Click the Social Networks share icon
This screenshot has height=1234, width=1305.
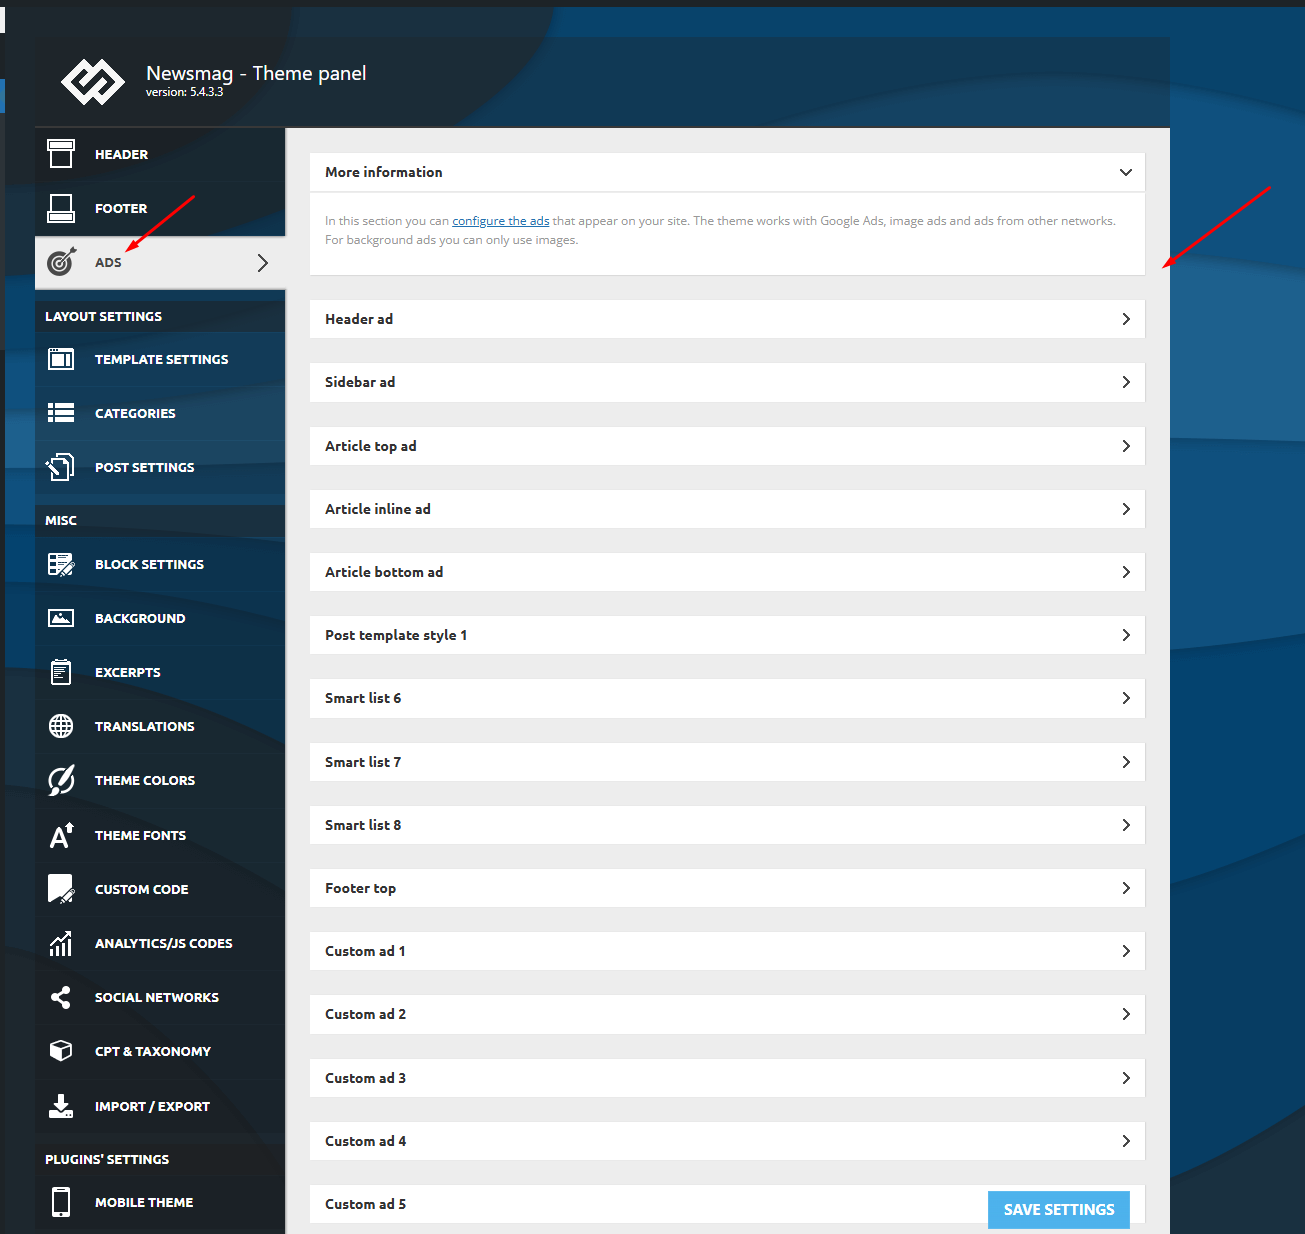(61, 997)
